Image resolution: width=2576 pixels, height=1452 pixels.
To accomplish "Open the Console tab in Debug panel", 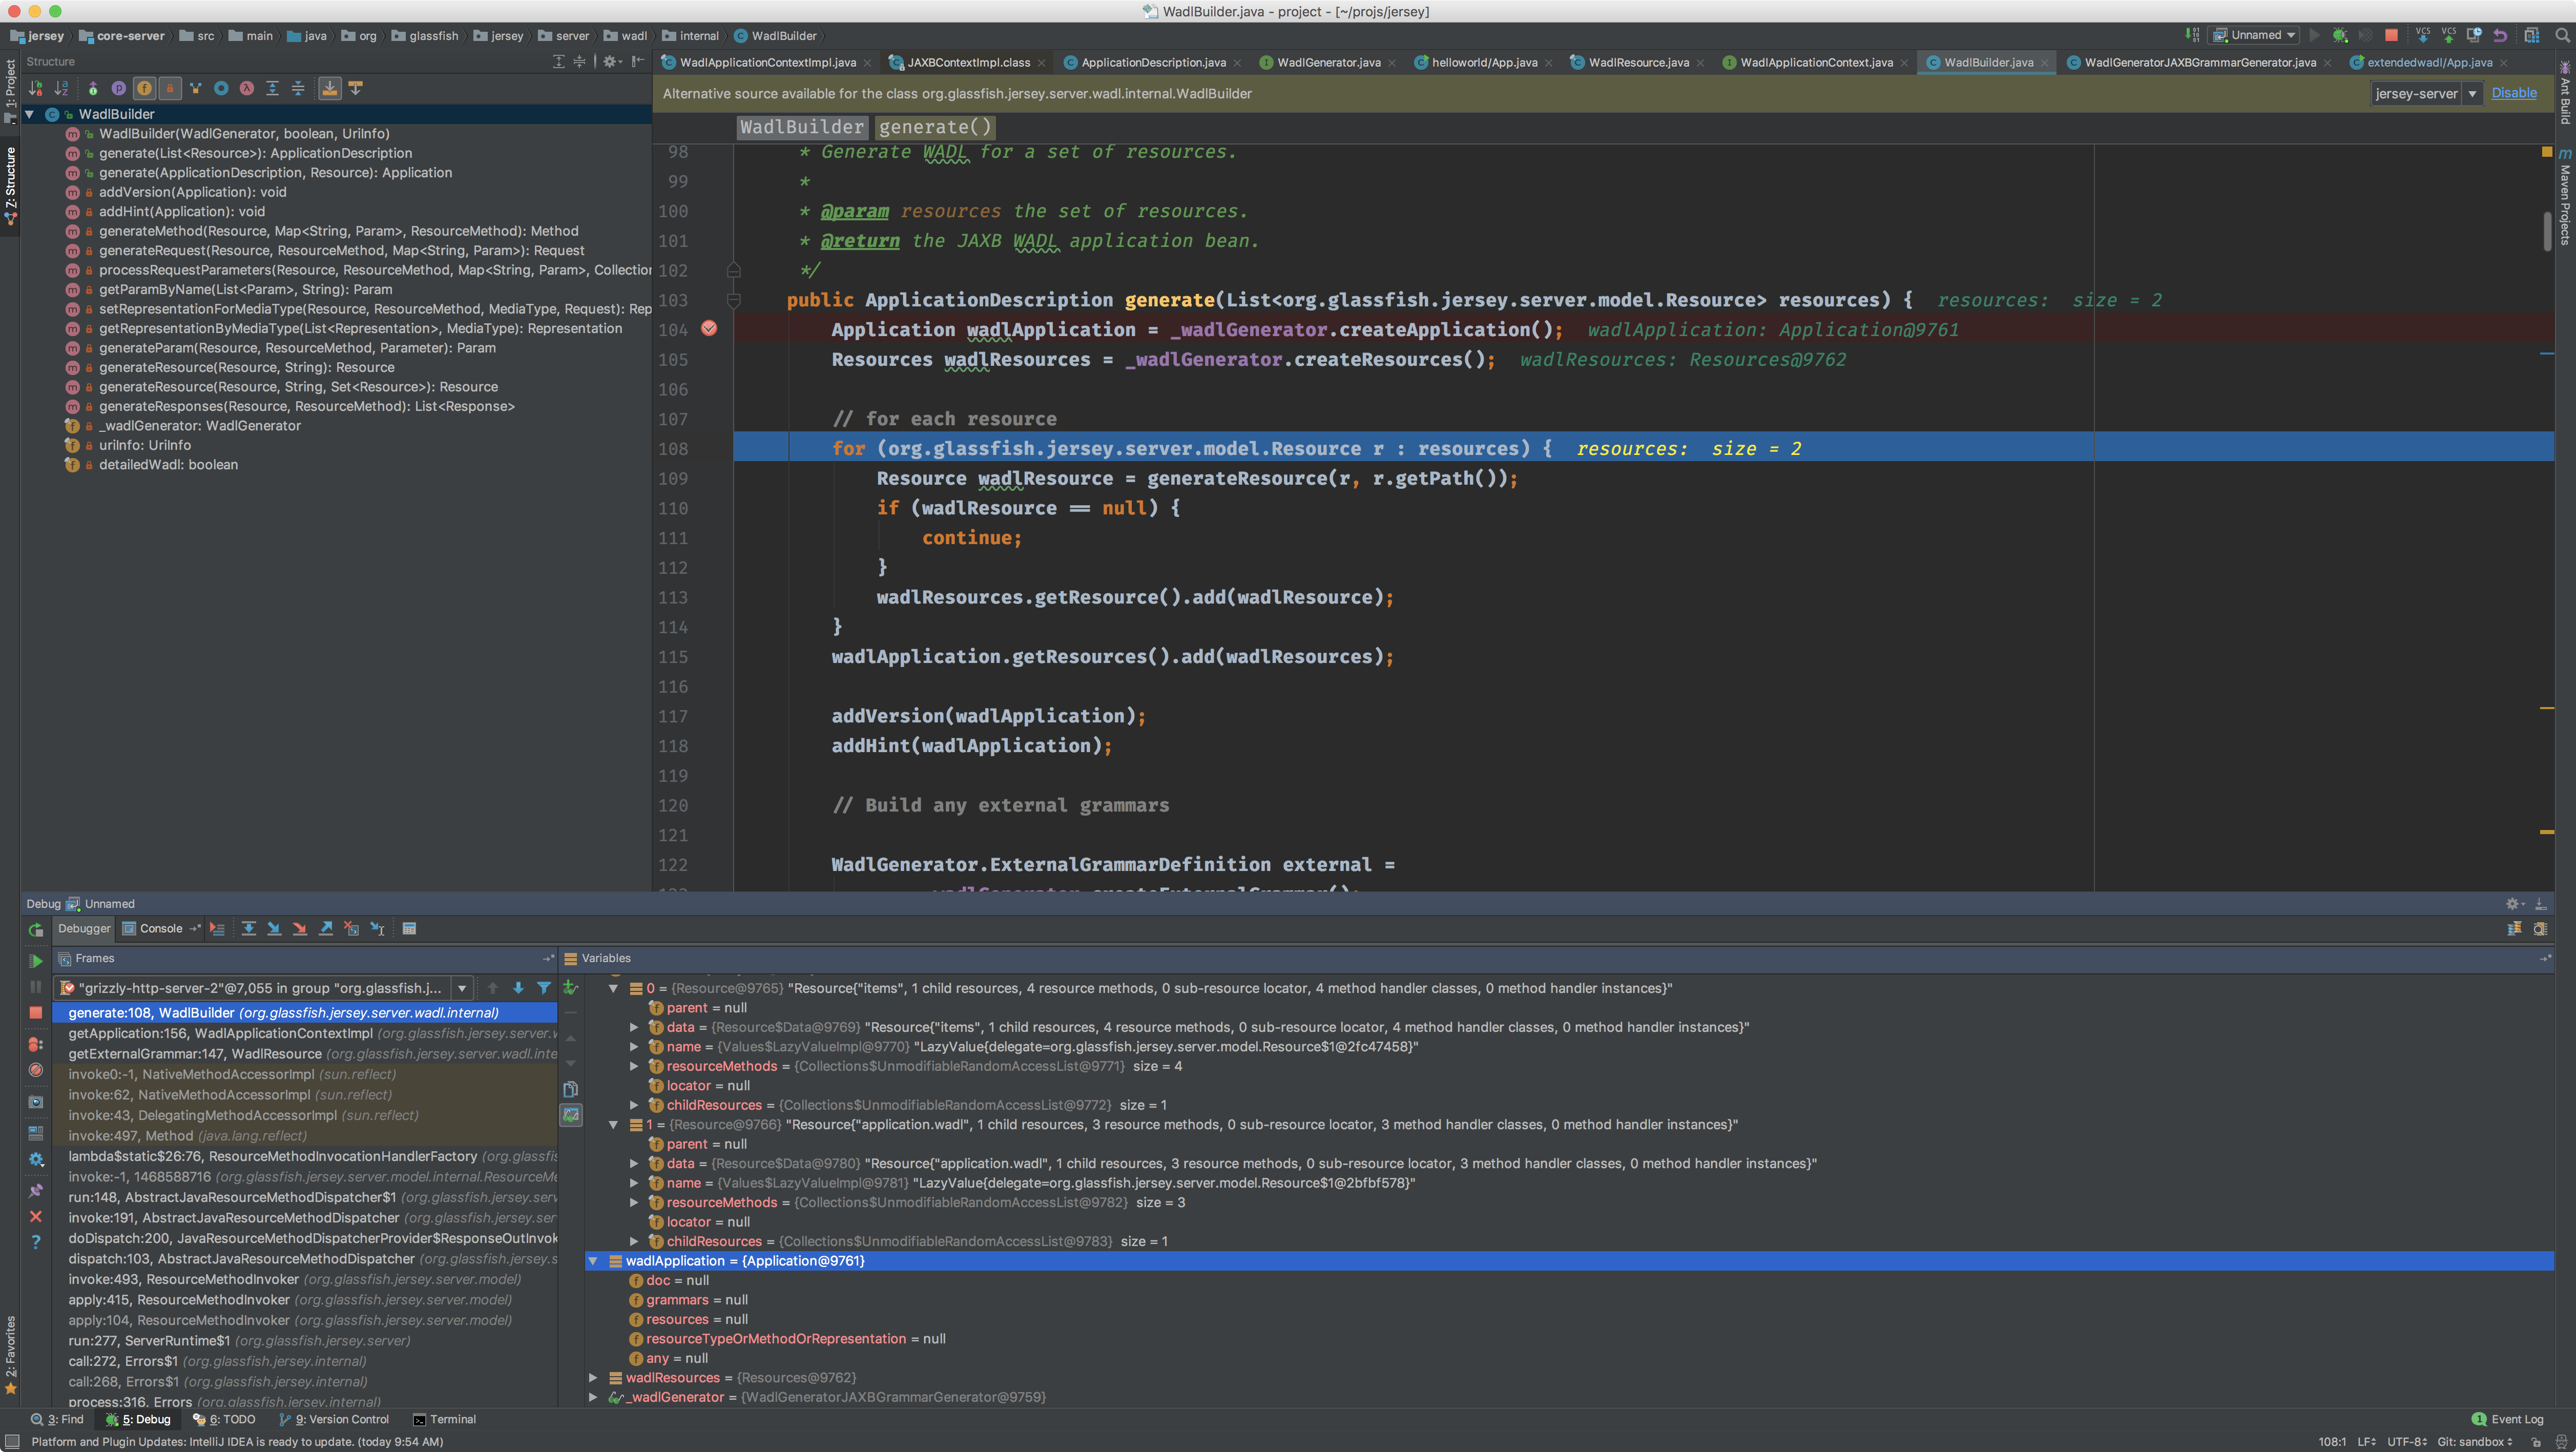I will pyautogui.click(x=160, y=929).
